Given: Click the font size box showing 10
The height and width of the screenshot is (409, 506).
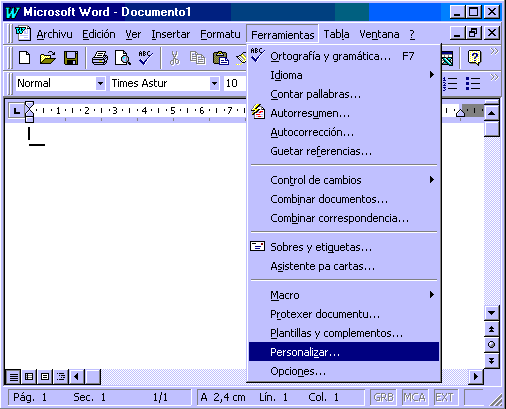Looking at the screenshot, I should 235,83.
